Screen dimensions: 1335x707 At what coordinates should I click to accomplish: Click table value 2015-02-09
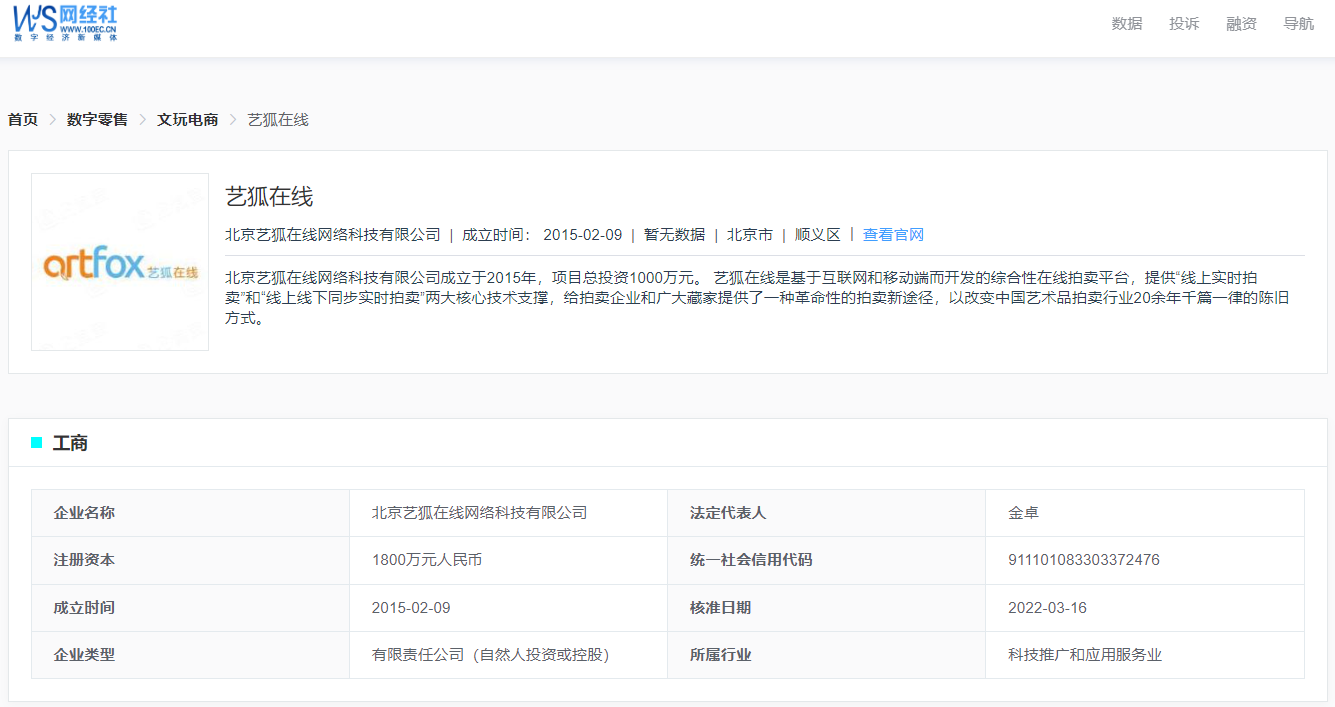click(x=411, y=608)
